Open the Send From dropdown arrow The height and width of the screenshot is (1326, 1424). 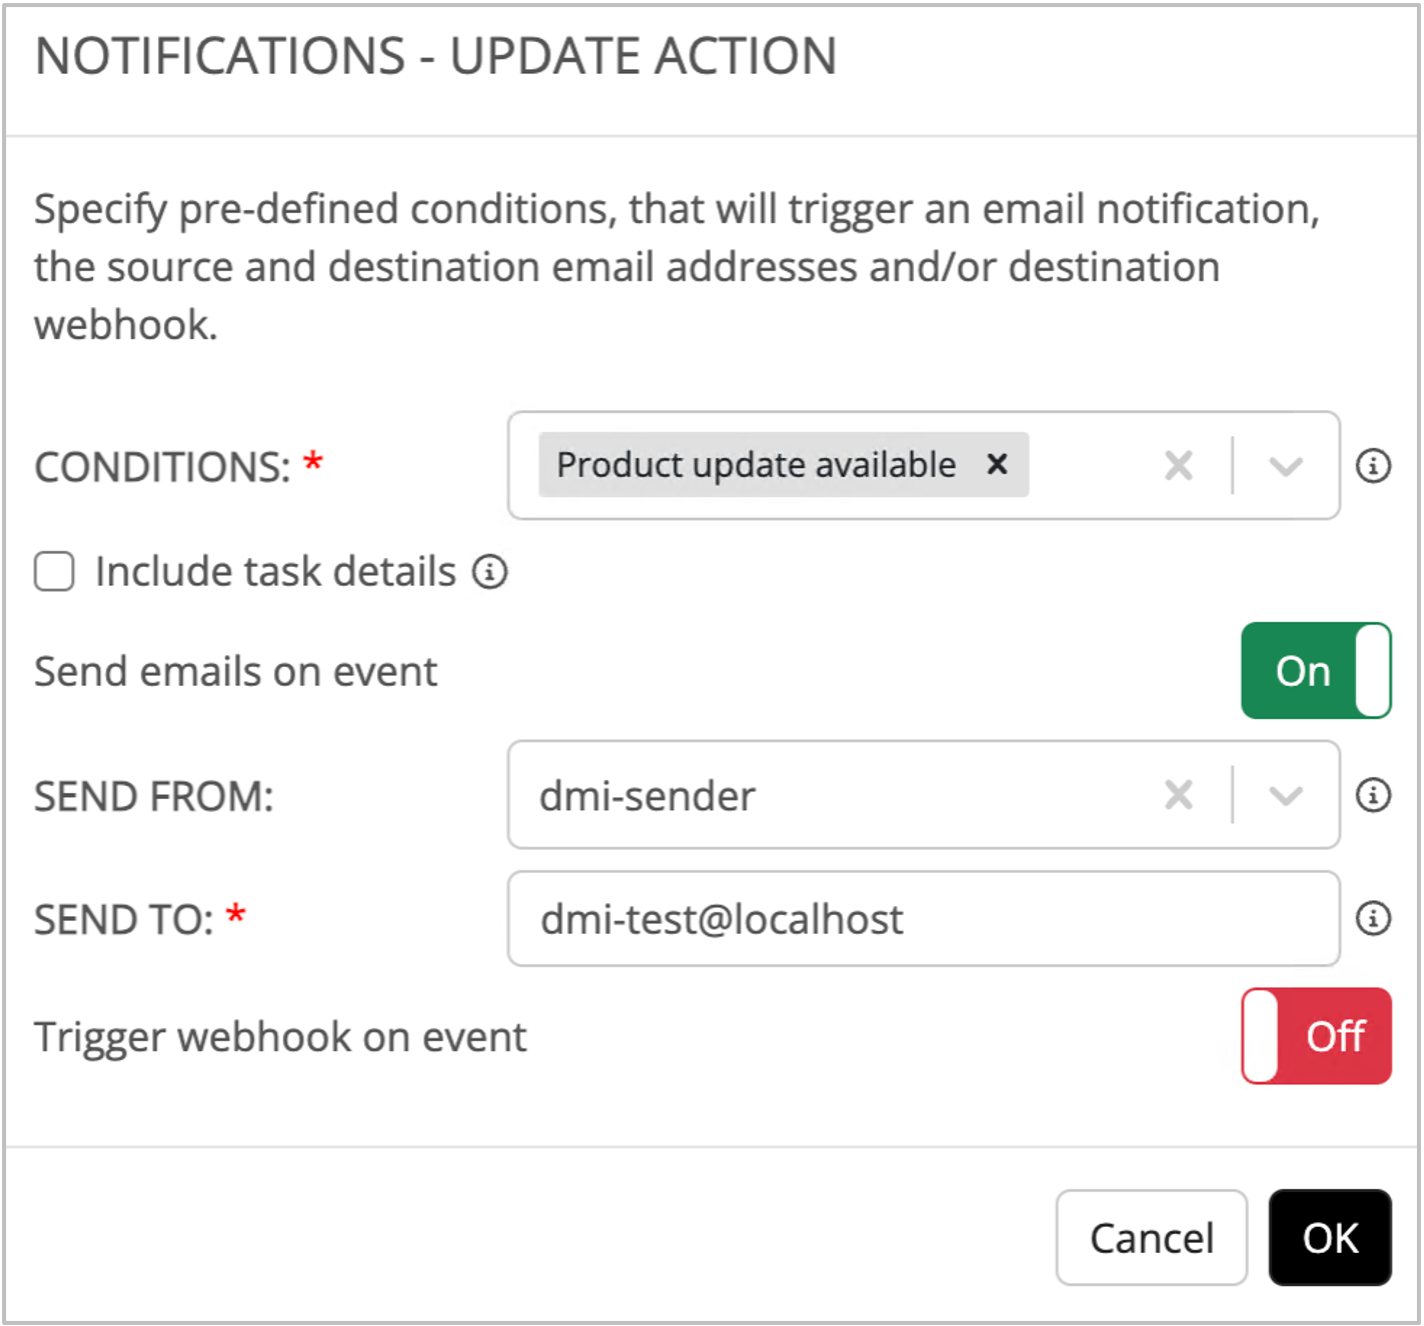(x=1285, y=795)
